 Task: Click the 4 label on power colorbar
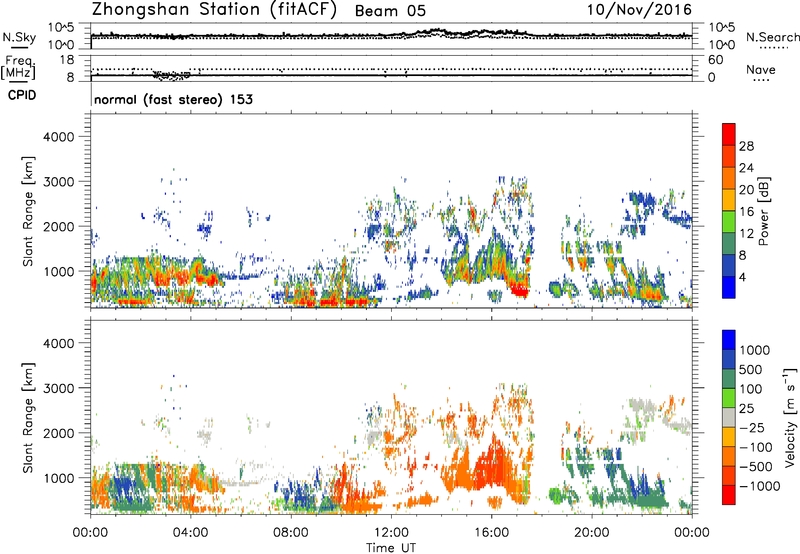click(742, 277)
